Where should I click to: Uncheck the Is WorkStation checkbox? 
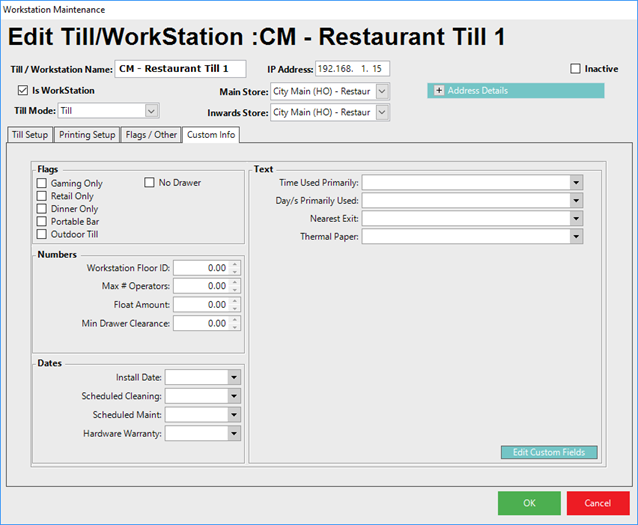pyautogui.click(x=23, y=91)
